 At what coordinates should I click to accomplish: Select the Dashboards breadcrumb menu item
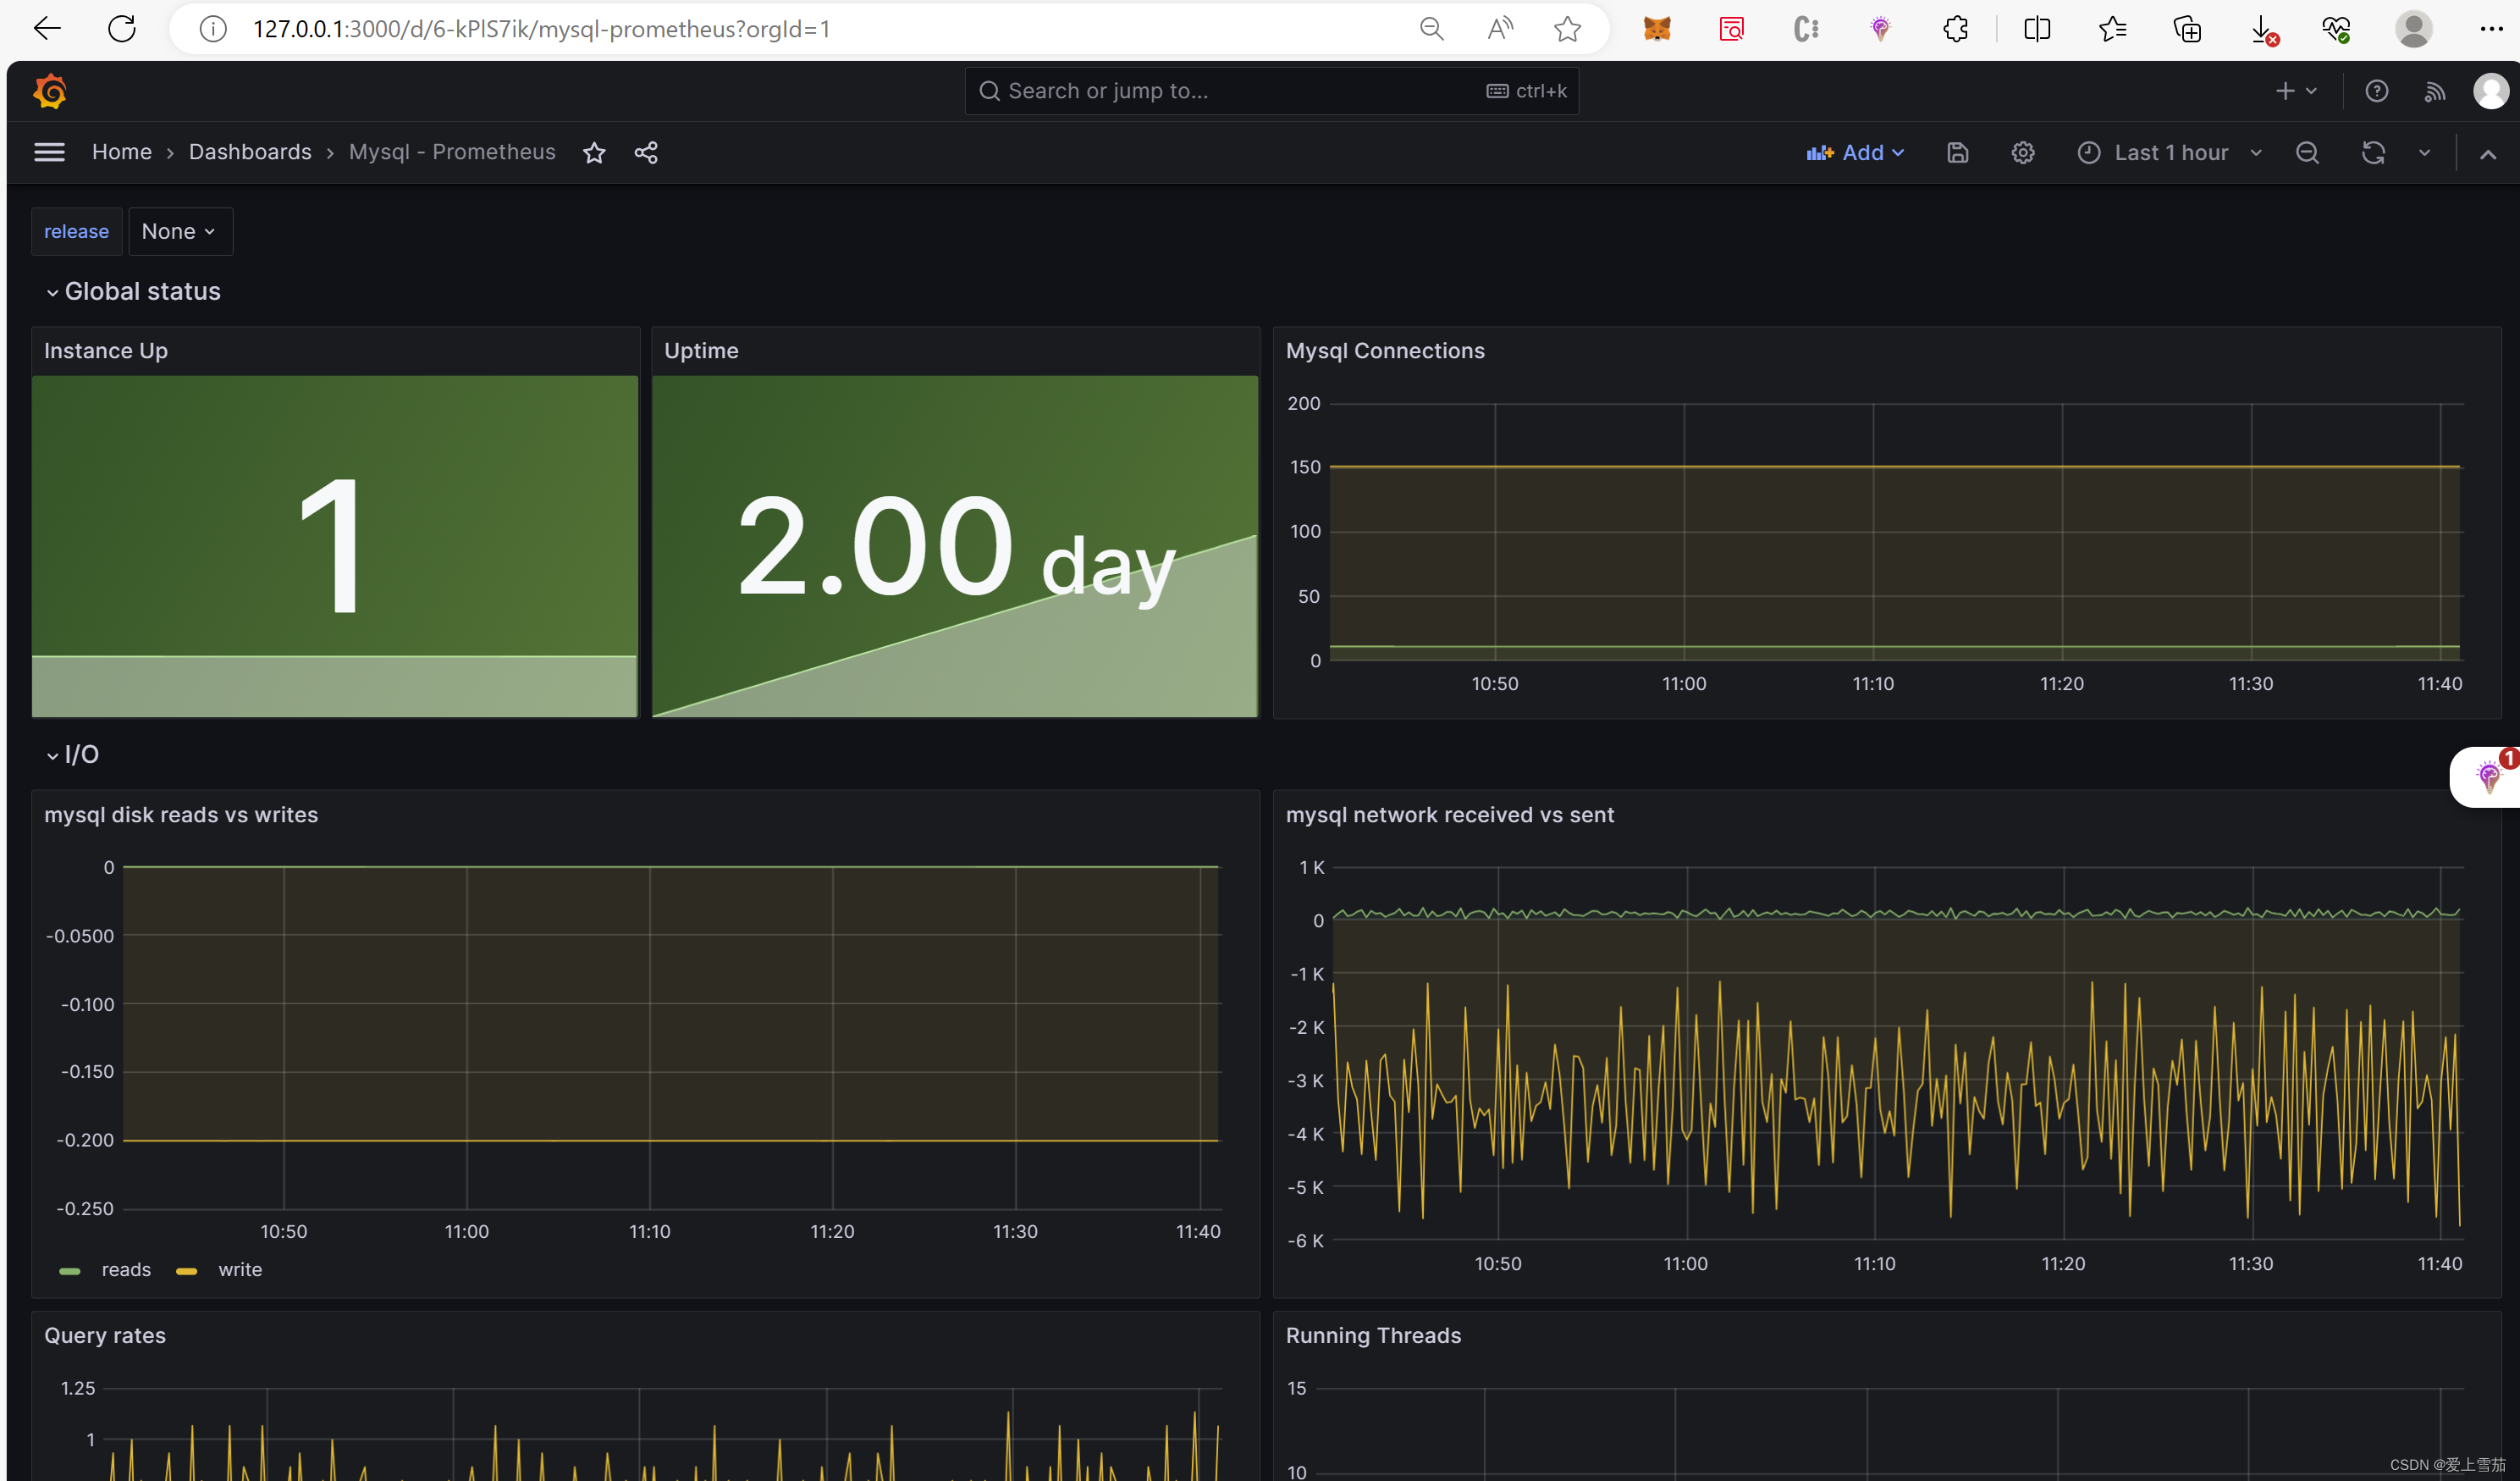click(x=249, y=152)
